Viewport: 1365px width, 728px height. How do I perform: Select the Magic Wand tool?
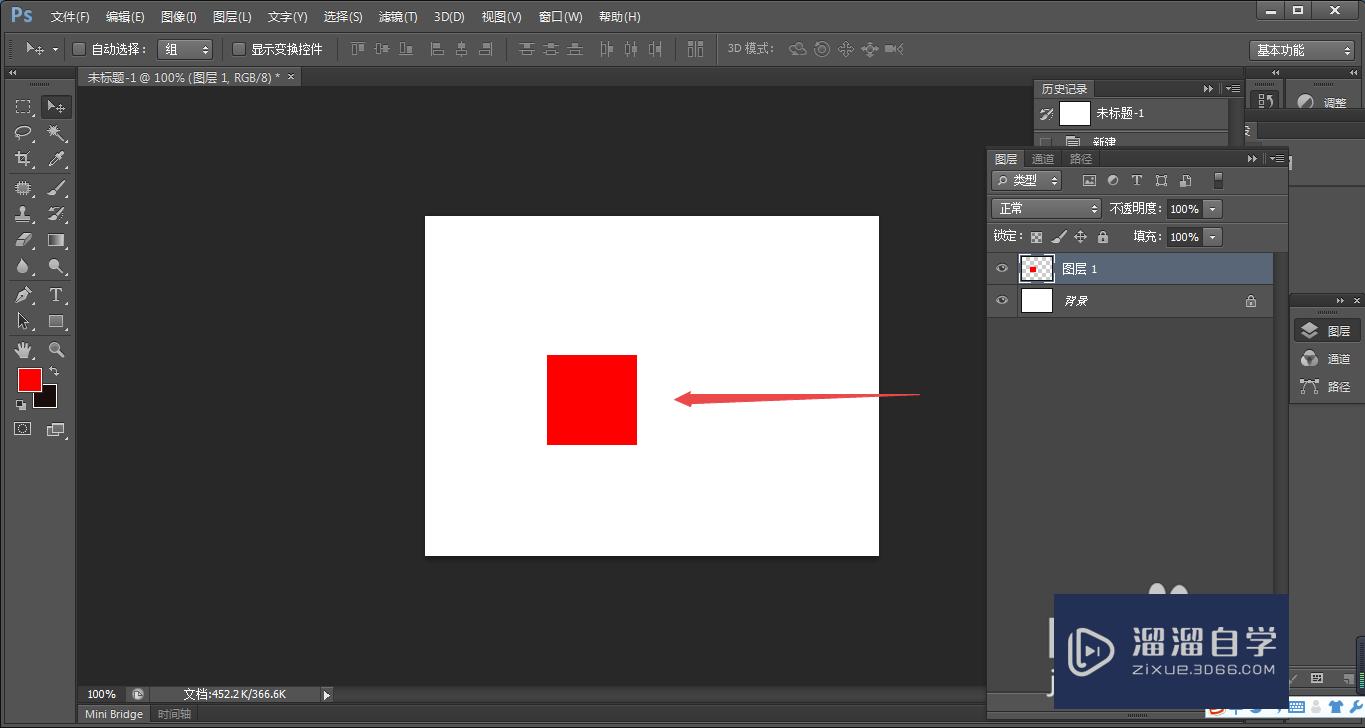tap(56, 133)
